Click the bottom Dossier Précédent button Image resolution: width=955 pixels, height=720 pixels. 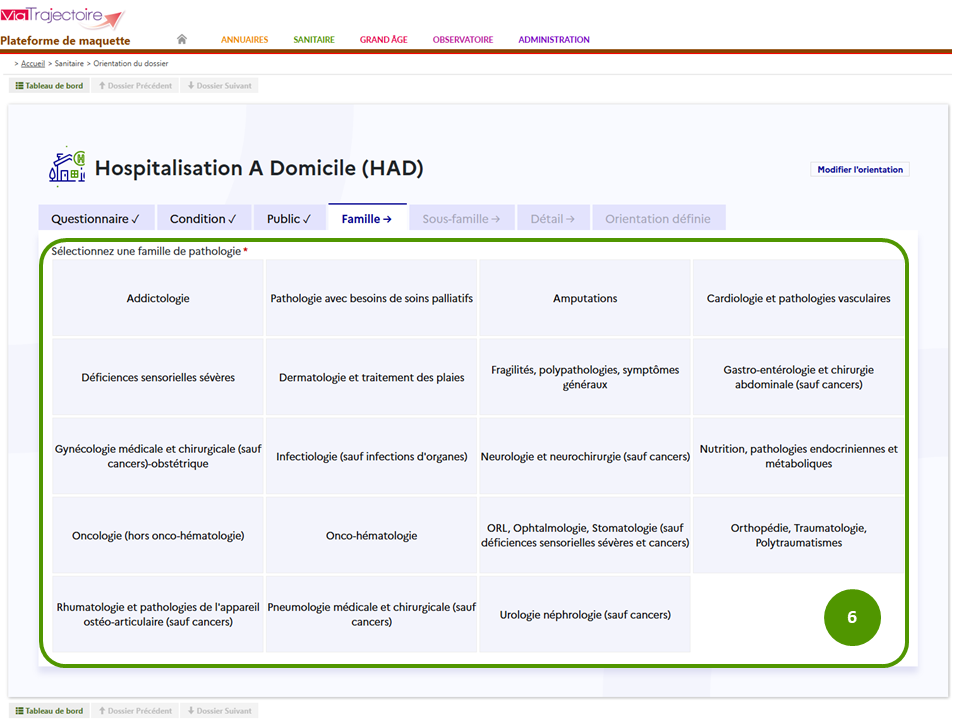135,711
